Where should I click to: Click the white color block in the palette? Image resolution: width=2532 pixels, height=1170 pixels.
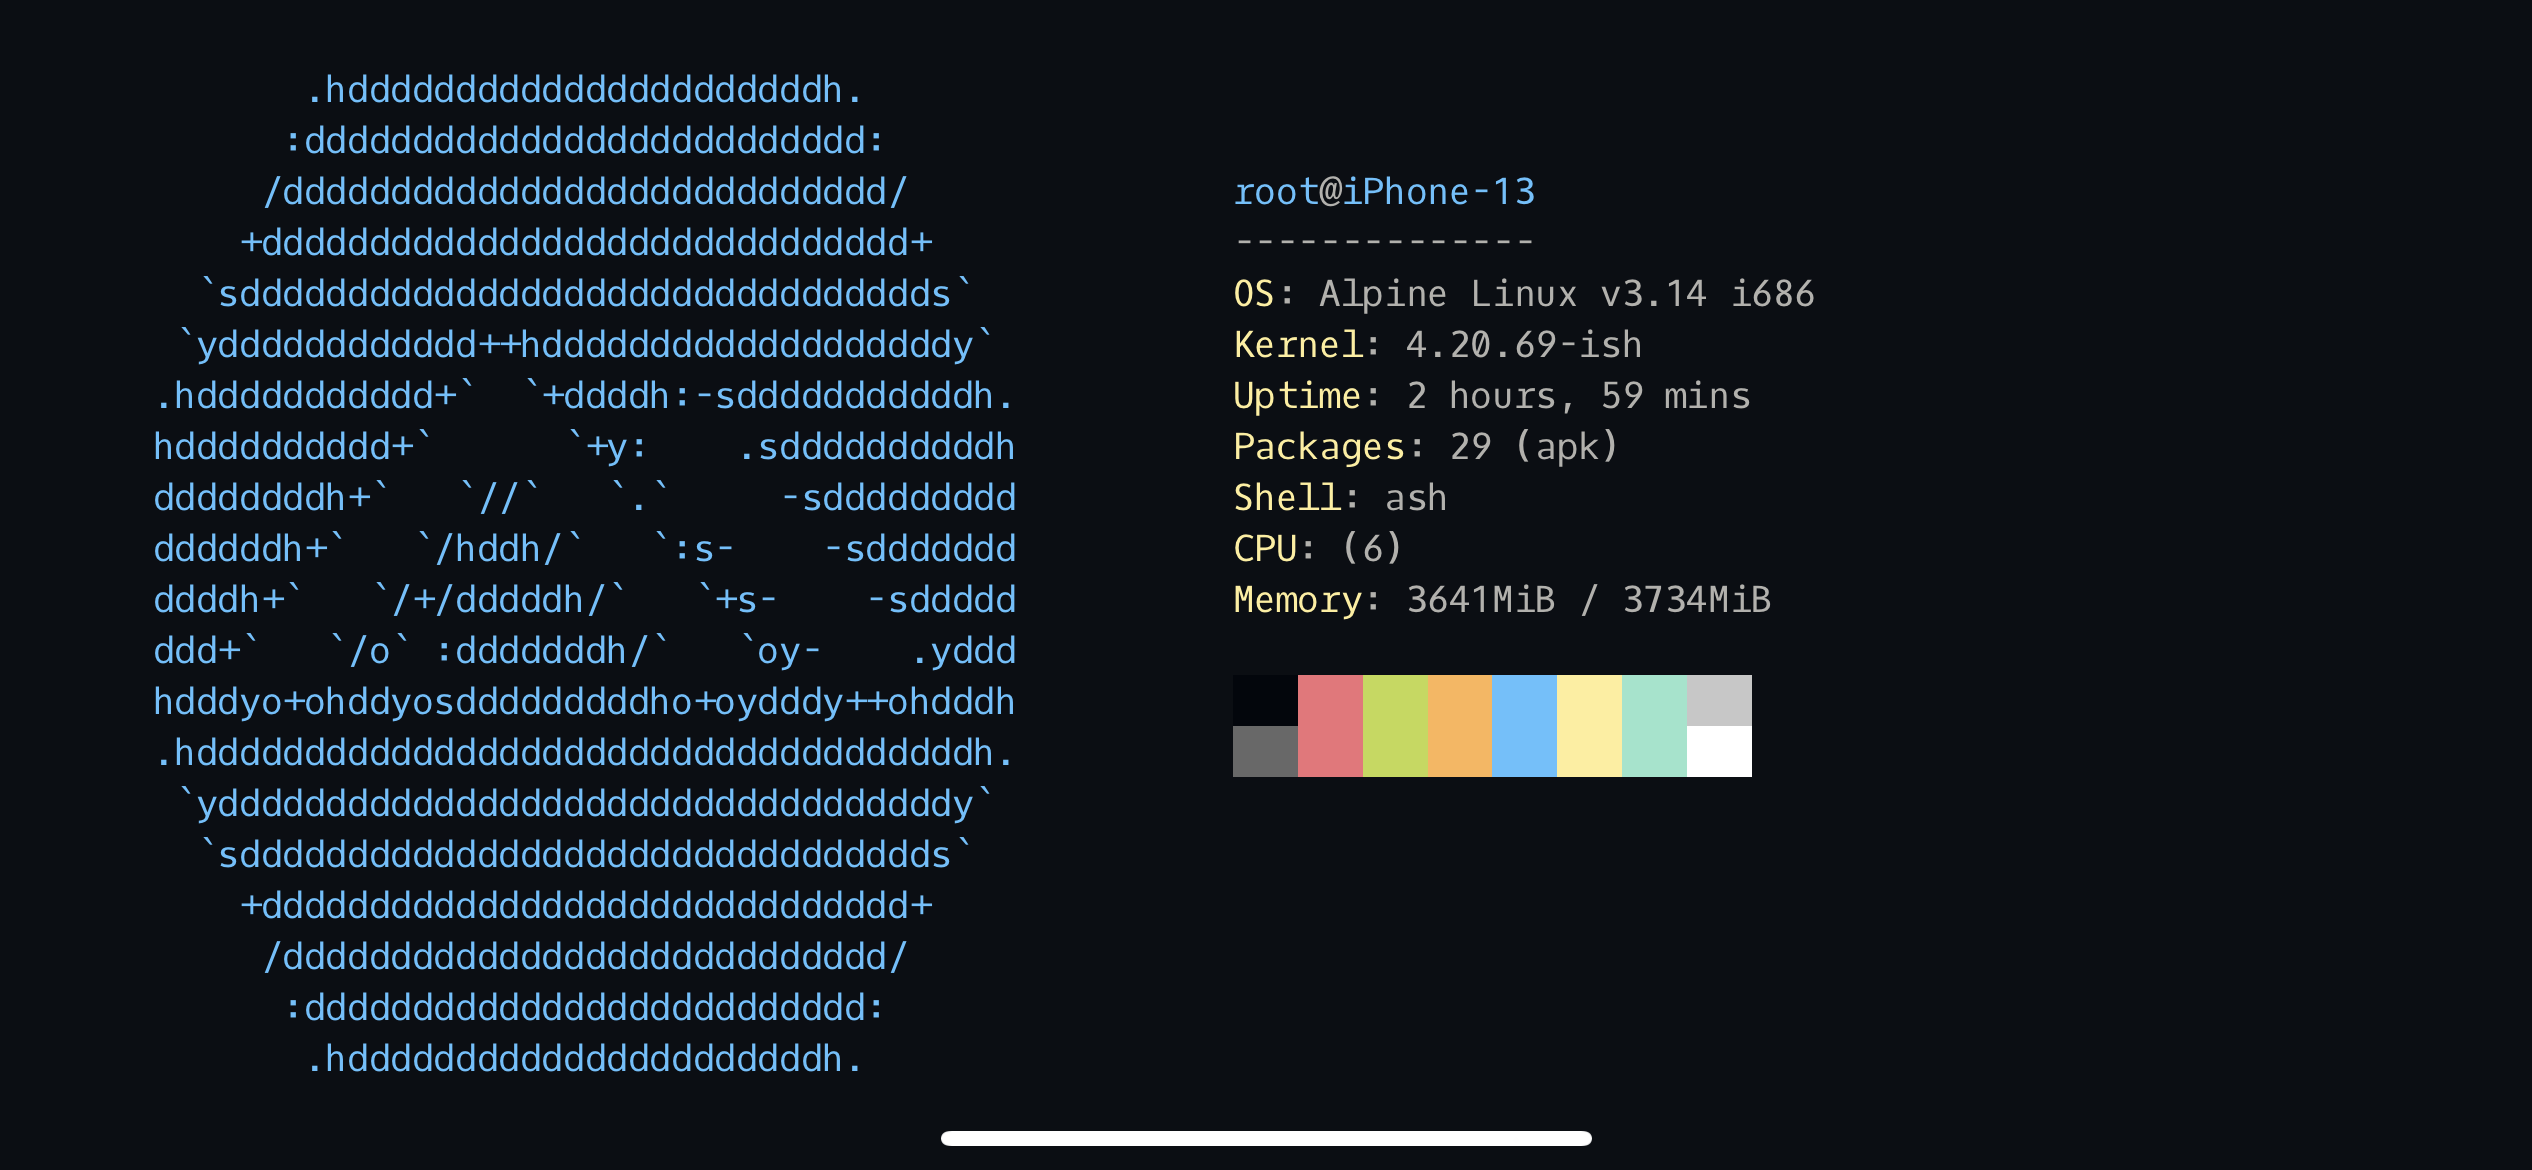pos(1719,751)
